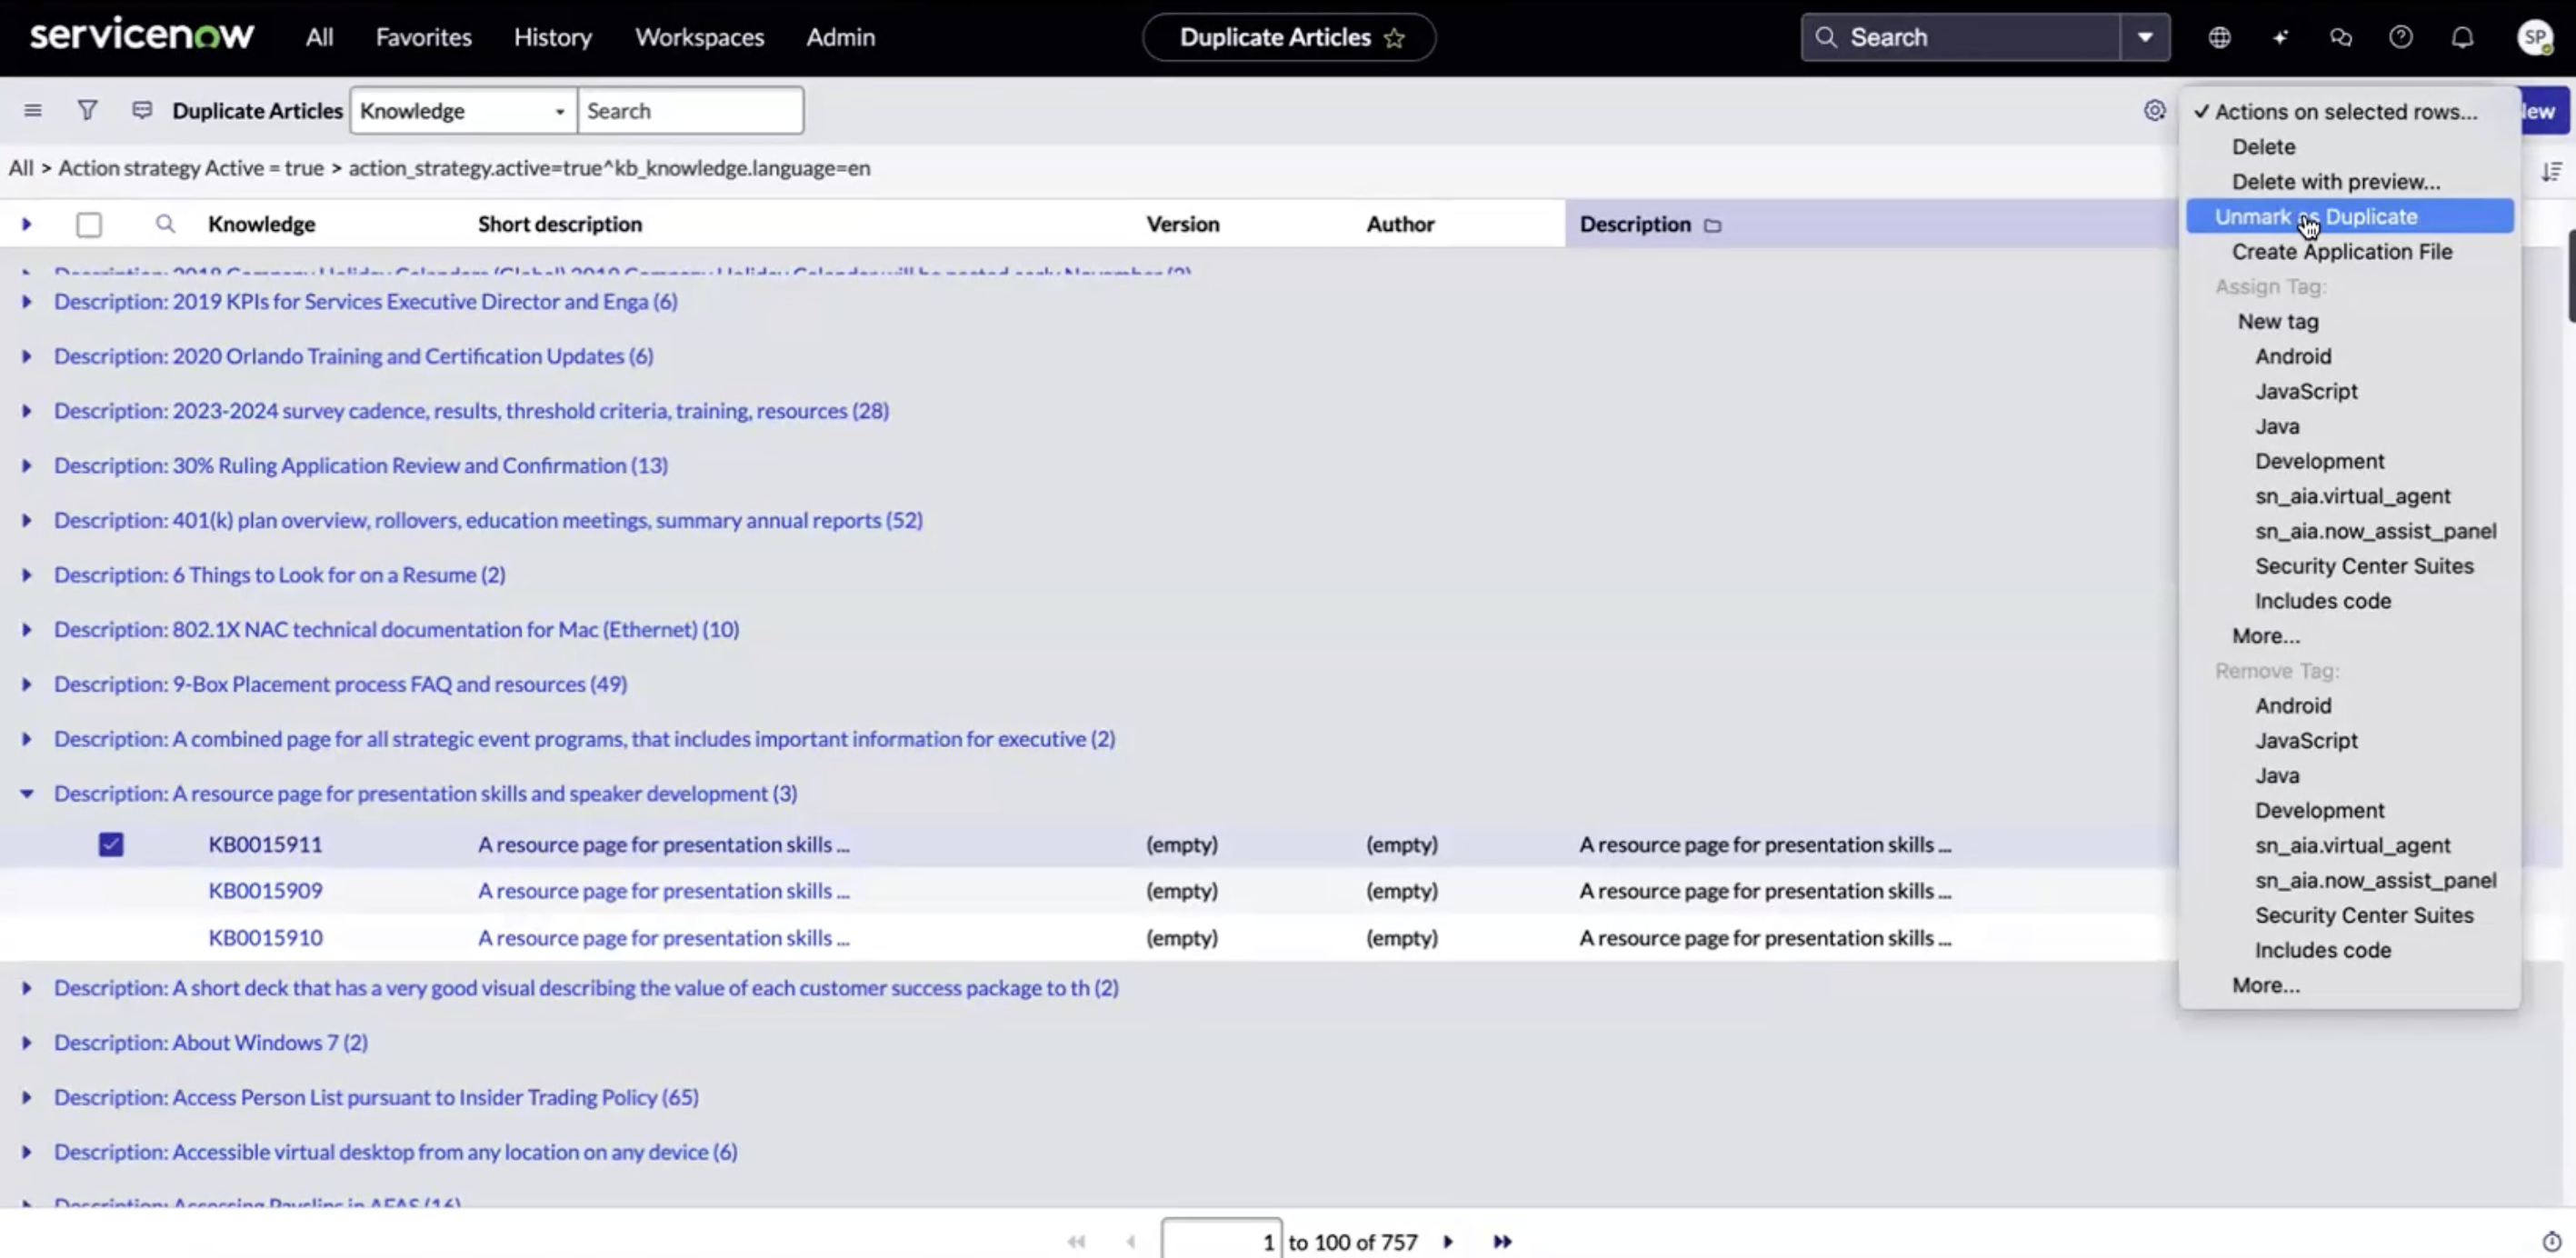Open the list personalize gear icon
The height and width of the screenshot is (1258, 2576).
(x=2154, y=110)
